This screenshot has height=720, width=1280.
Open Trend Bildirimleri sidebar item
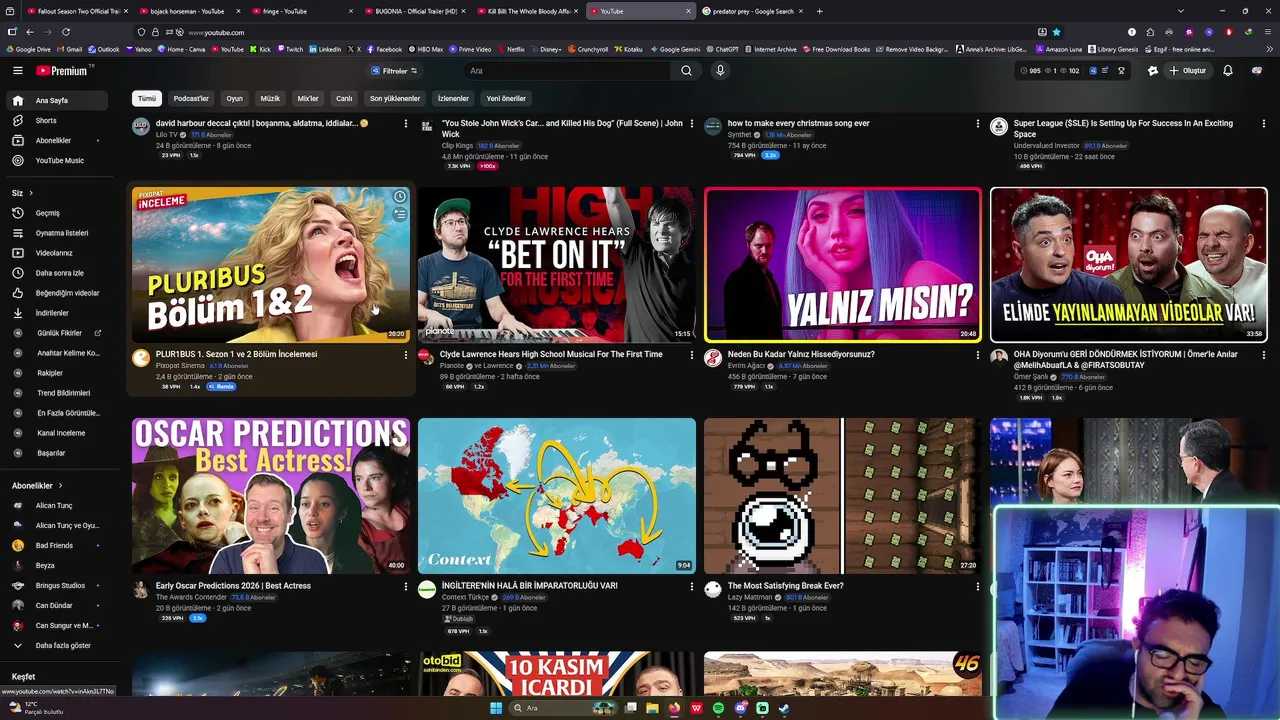point(55,393)
